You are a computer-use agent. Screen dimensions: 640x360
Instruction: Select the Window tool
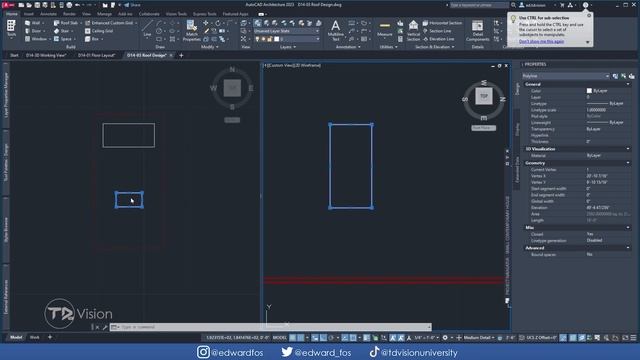click(36, 39)
